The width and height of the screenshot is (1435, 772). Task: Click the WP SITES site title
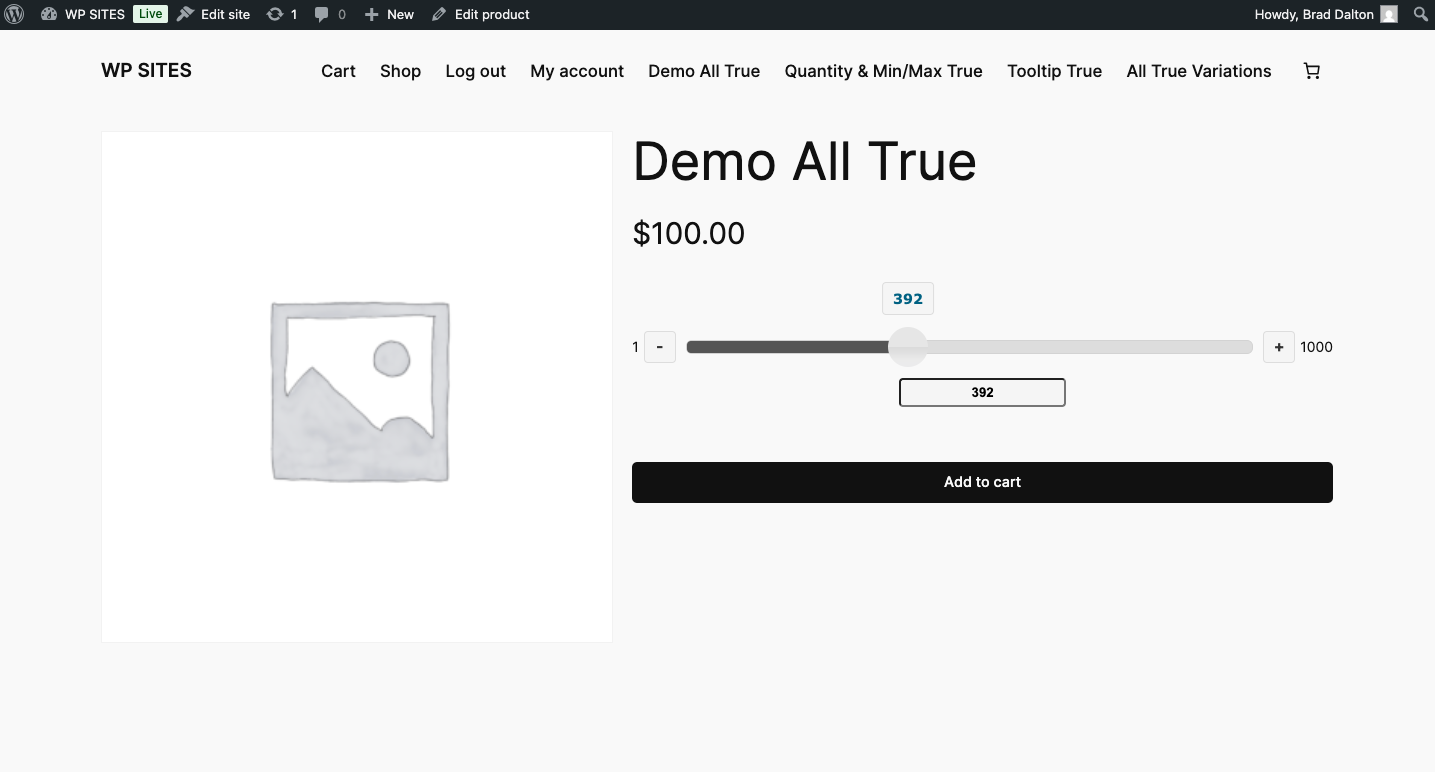pos(146,70)
